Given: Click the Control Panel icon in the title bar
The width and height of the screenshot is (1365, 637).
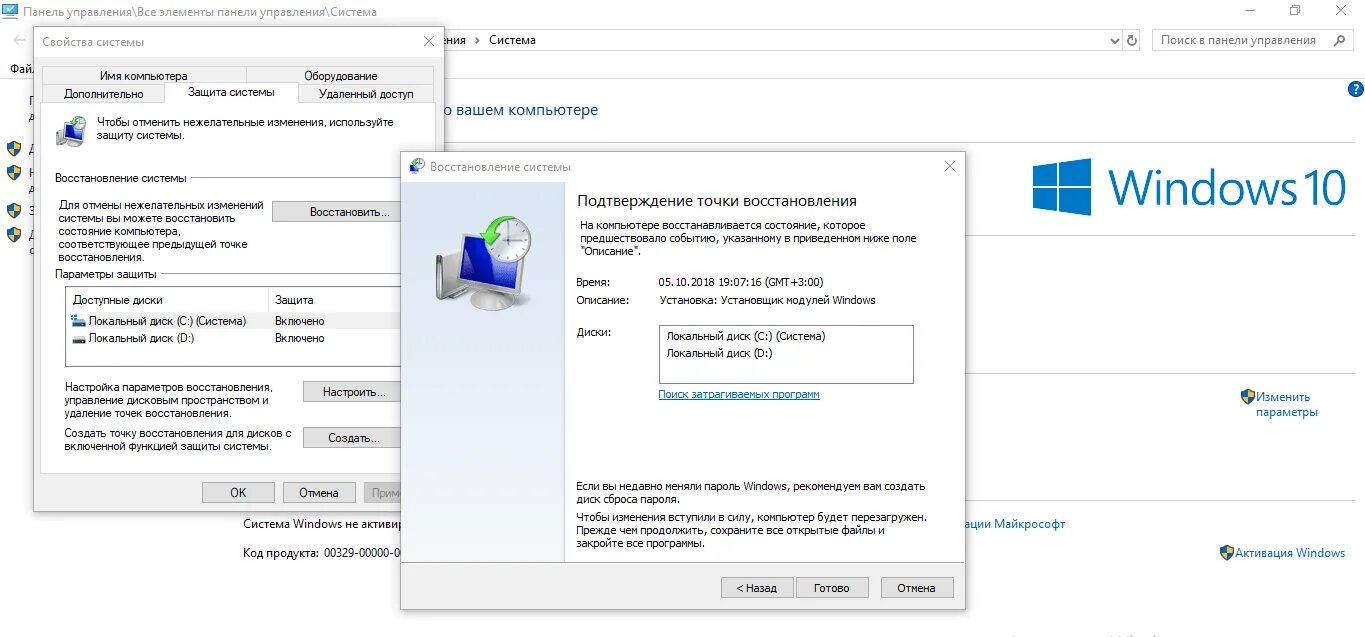Looking at the screenshot, I should (x=10, y=11).
